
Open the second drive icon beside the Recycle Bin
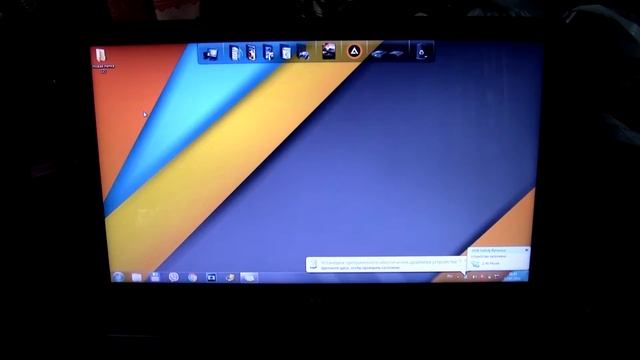click(x=396, y=53)
